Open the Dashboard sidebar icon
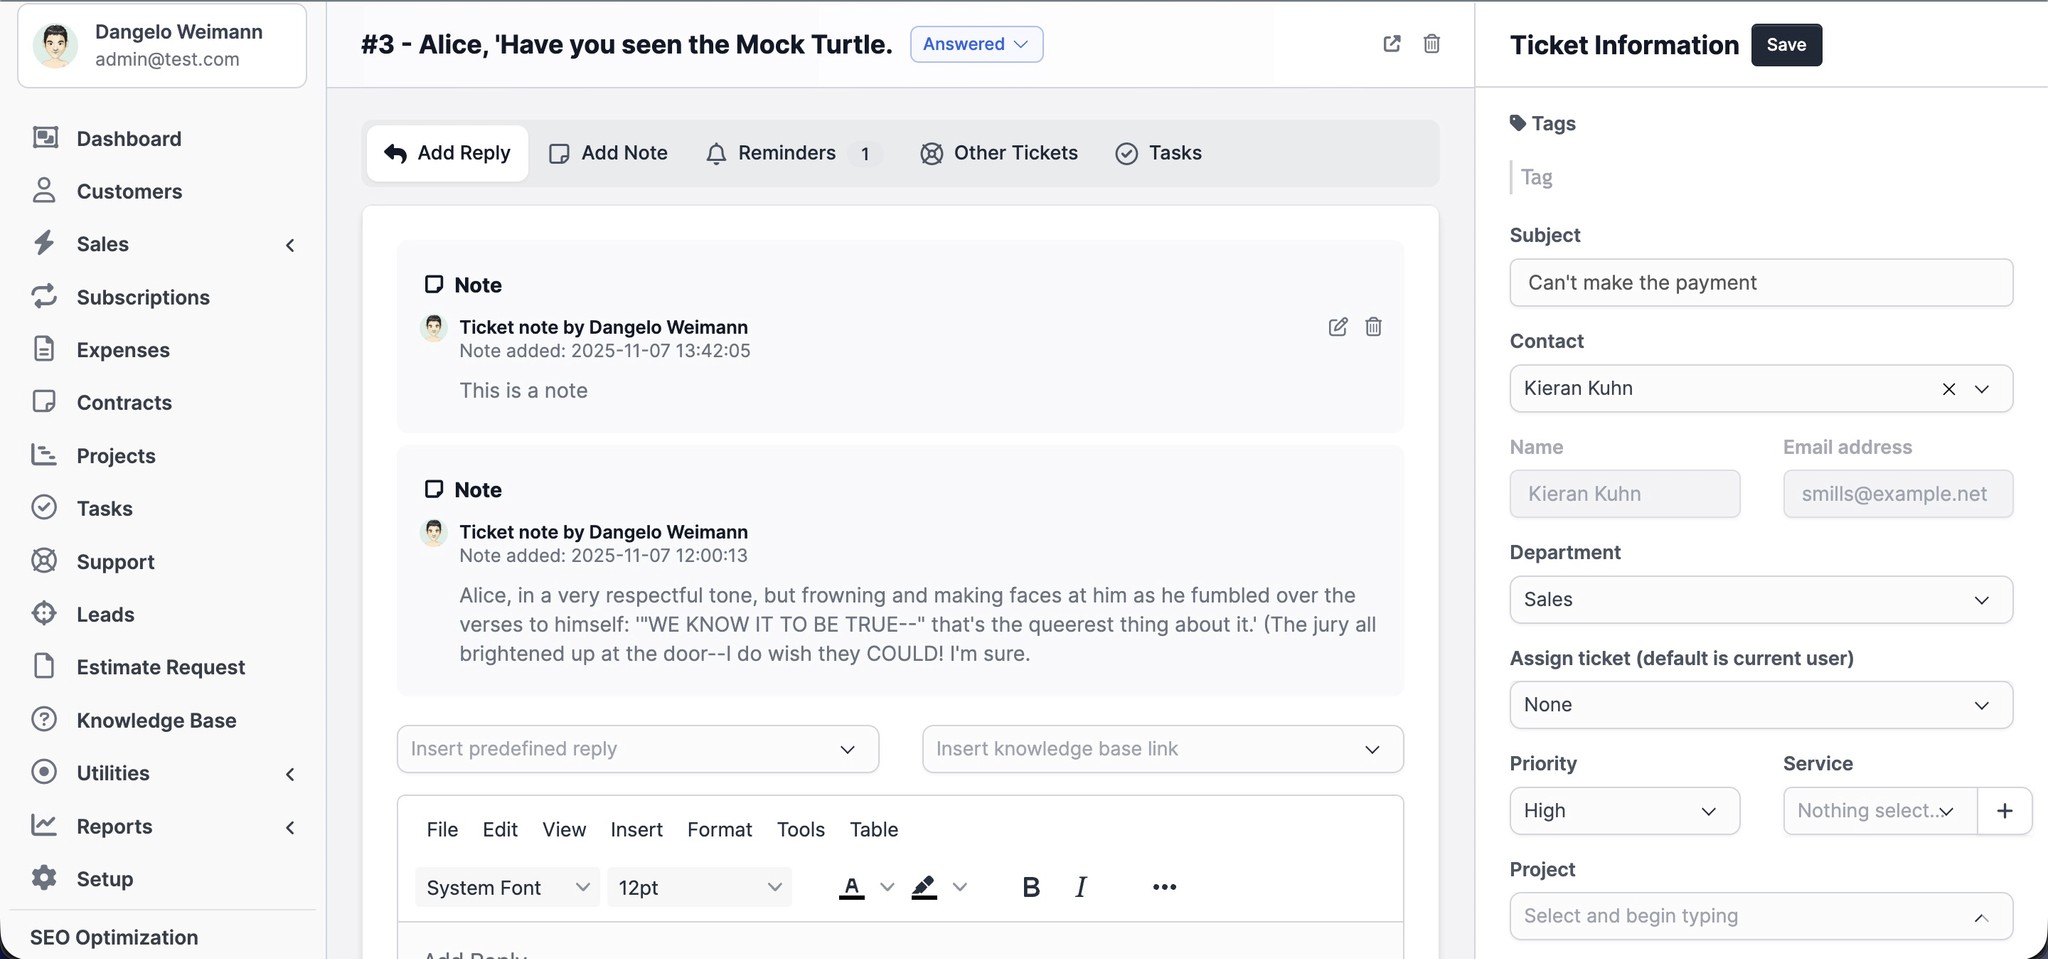Viewport: 2048px width, 959px height. (x=45, y=138)
